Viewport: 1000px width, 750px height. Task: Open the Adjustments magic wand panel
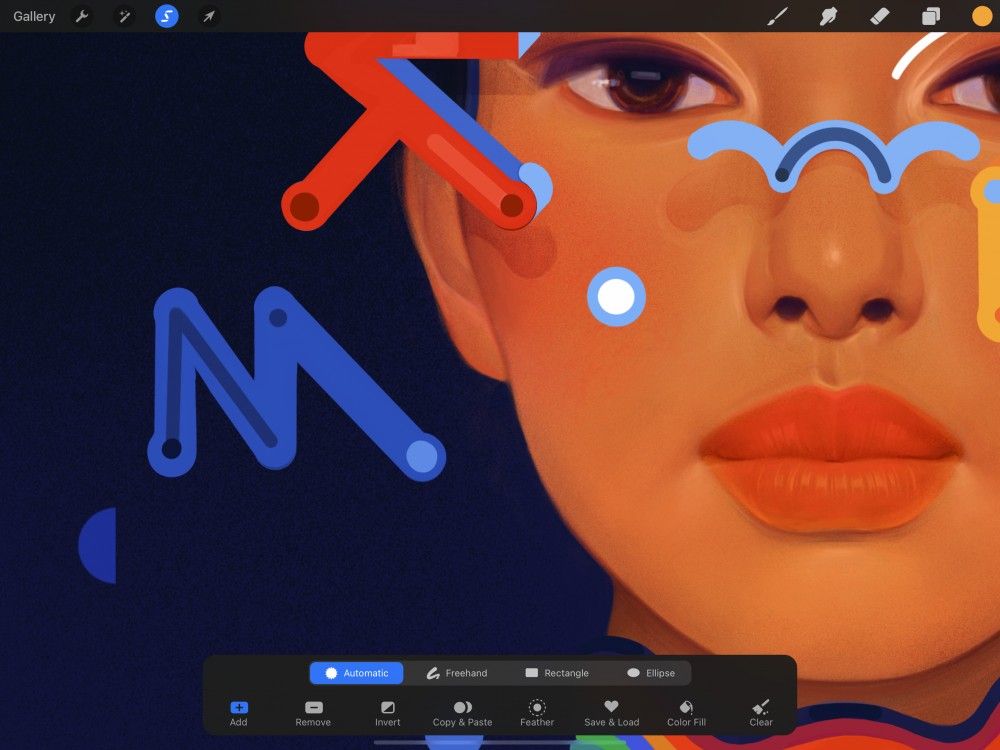click(x=123, y=15)
